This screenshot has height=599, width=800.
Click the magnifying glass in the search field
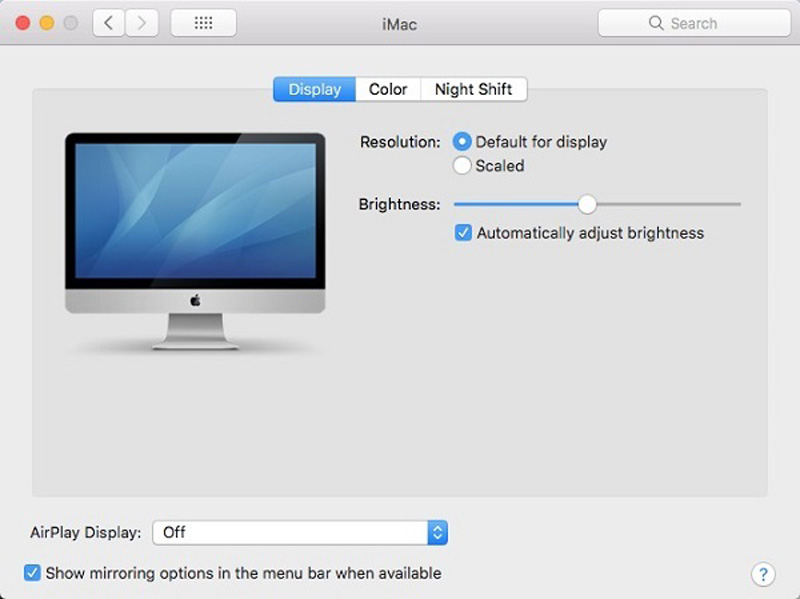pyautogui.click(x=656, y=22)
